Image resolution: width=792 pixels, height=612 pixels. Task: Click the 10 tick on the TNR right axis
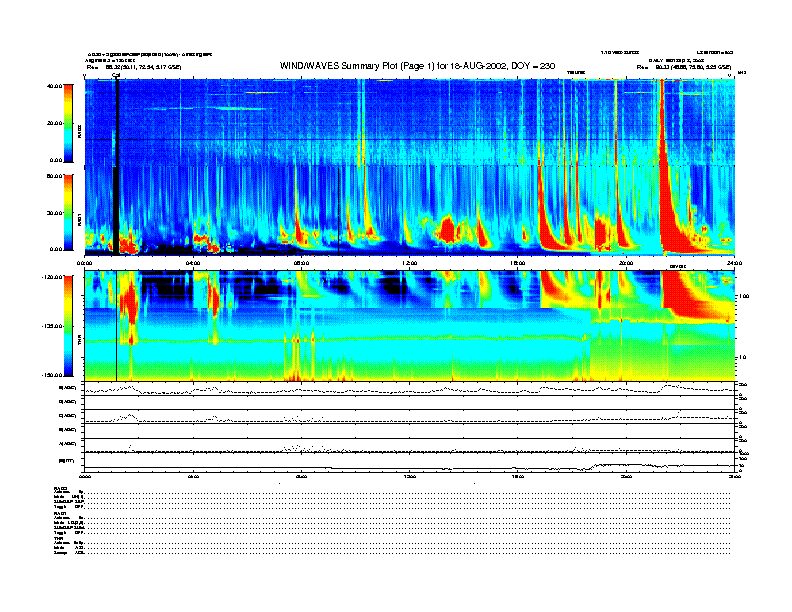(743, 357)
